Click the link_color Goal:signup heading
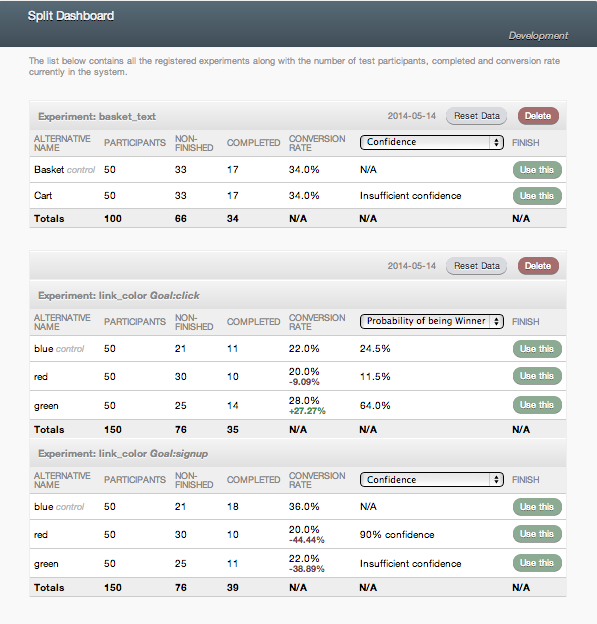Viewport: 597px width, 624px height. point(123,454)
